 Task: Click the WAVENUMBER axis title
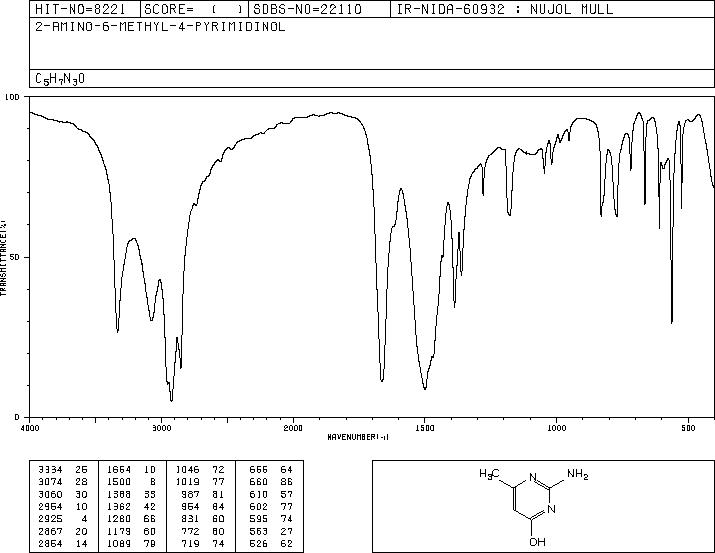pos(358,437)
